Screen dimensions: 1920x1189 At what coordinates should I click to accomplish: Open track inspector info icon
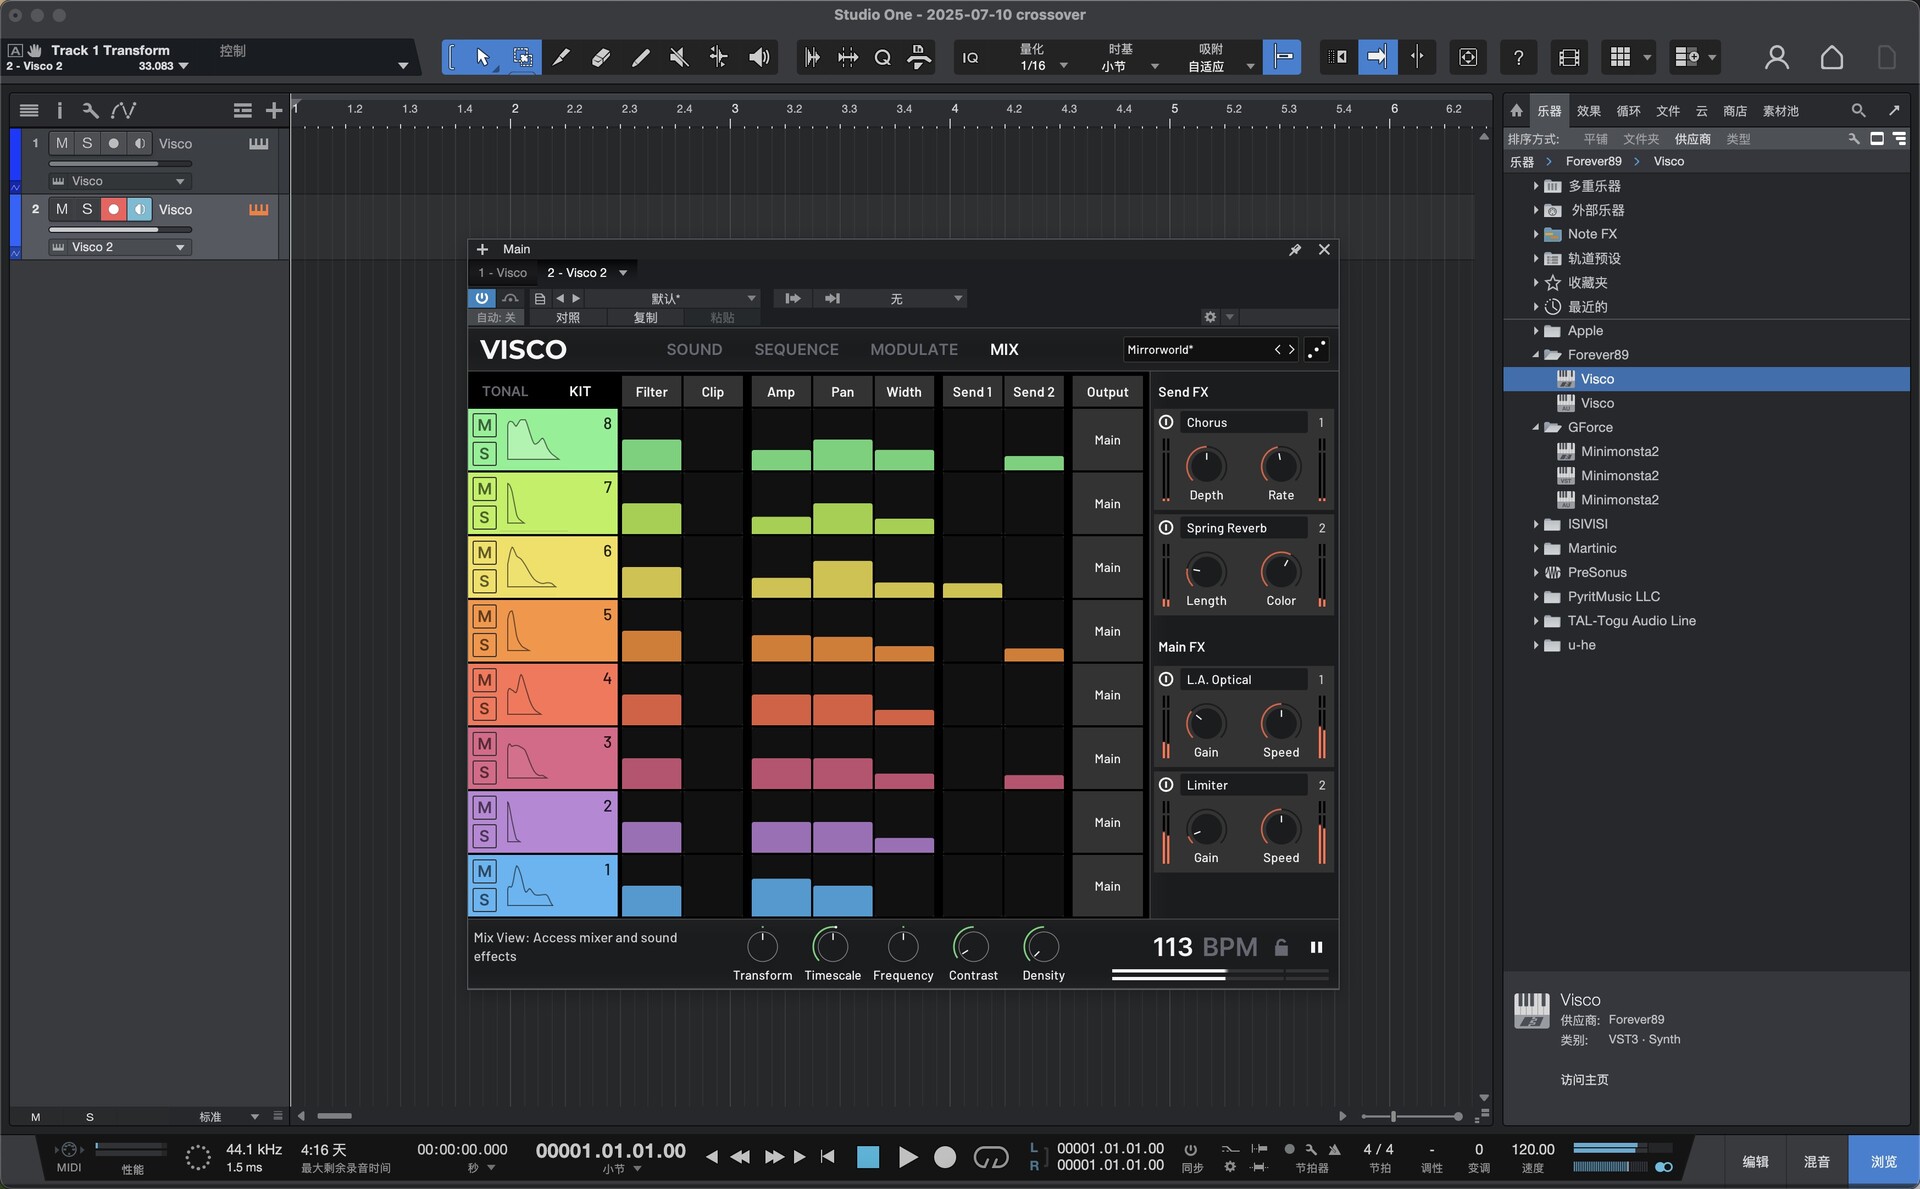point(59,110)
